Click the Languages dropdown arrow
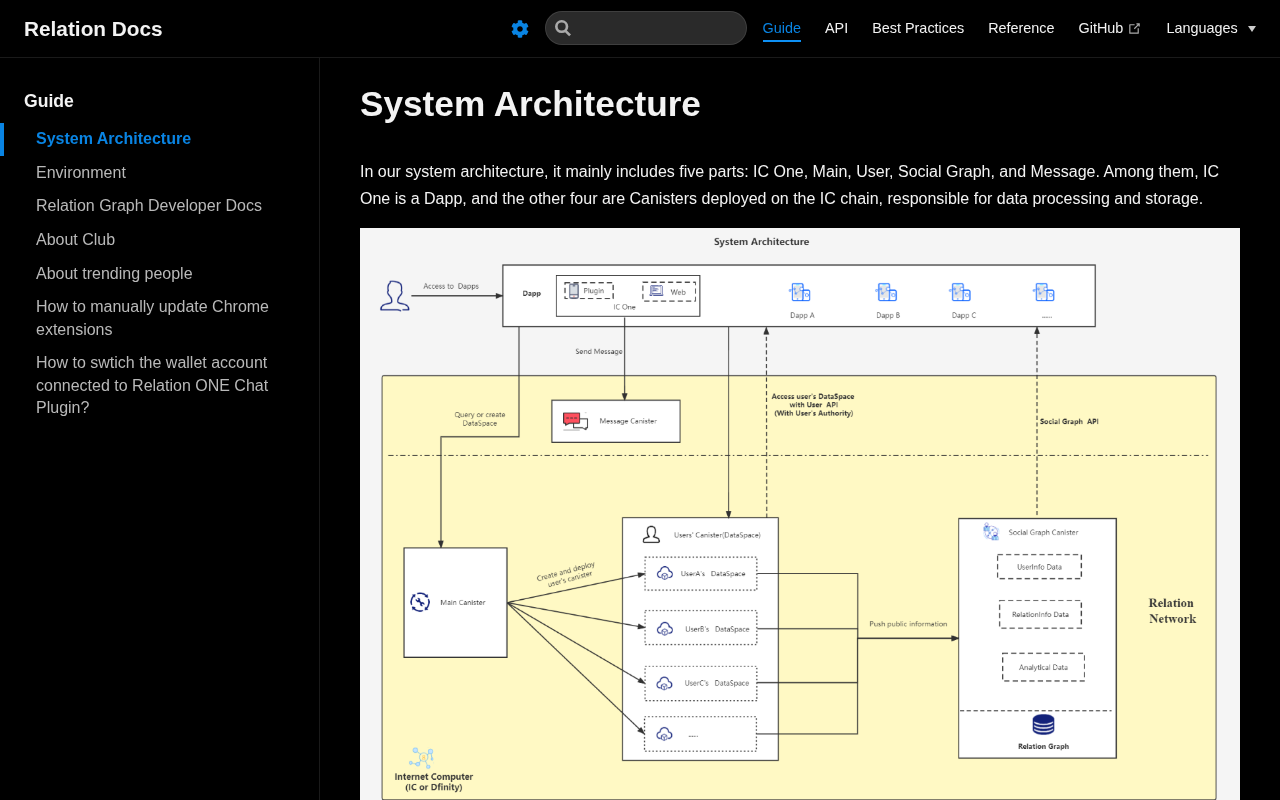The width and height of the screenshot is (1280, 800). [x=1252, y=29]
